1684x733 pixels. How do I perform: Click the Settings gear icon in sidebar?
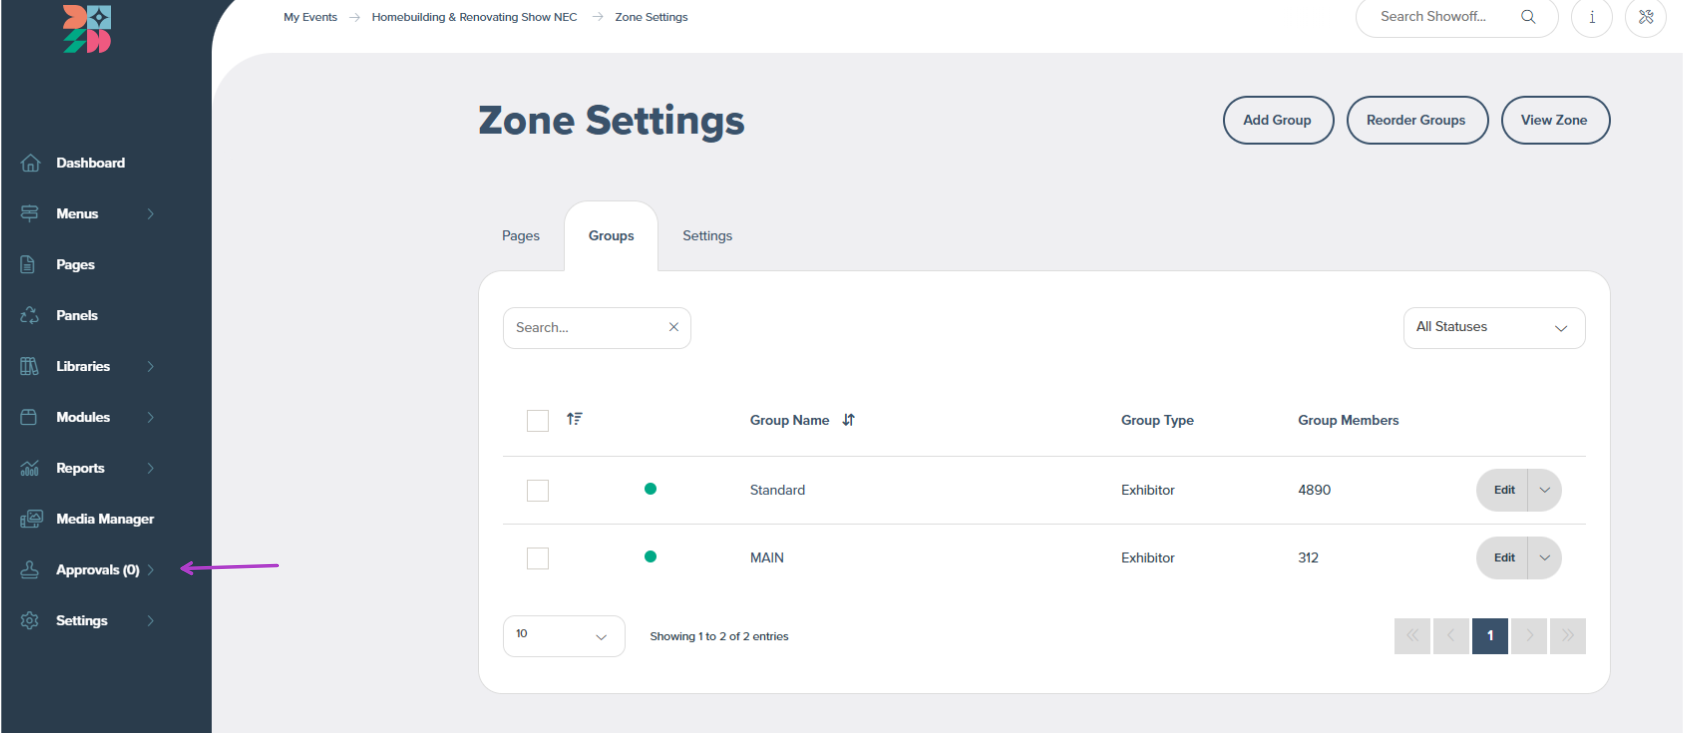tap(30, 621)
